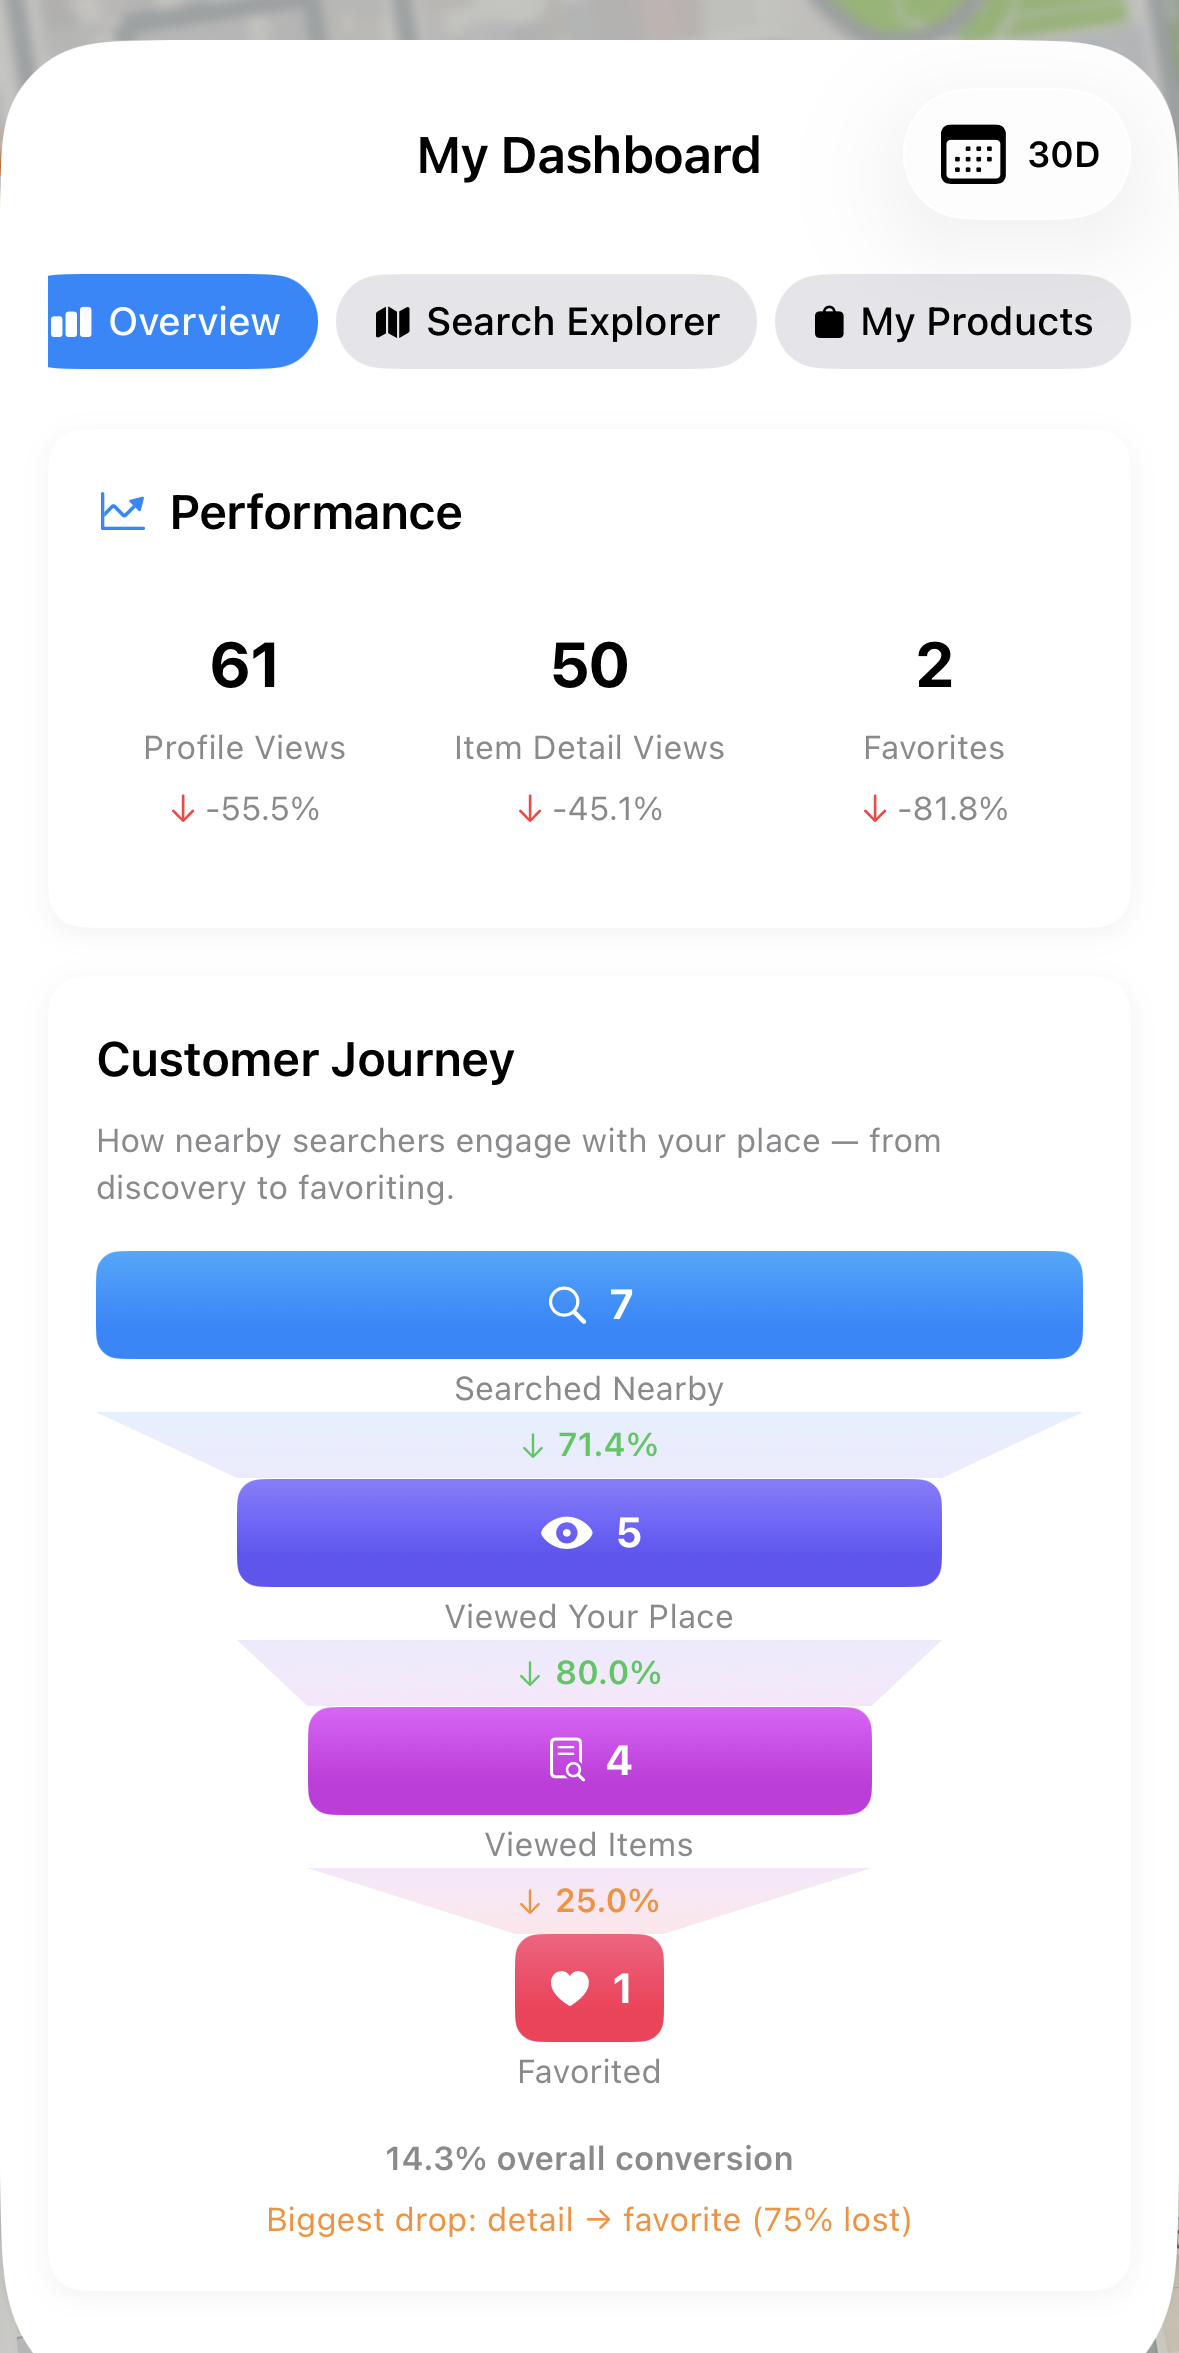Switch to the Search Explorer tab
1179x2353 pixels.
coord(546,321)
